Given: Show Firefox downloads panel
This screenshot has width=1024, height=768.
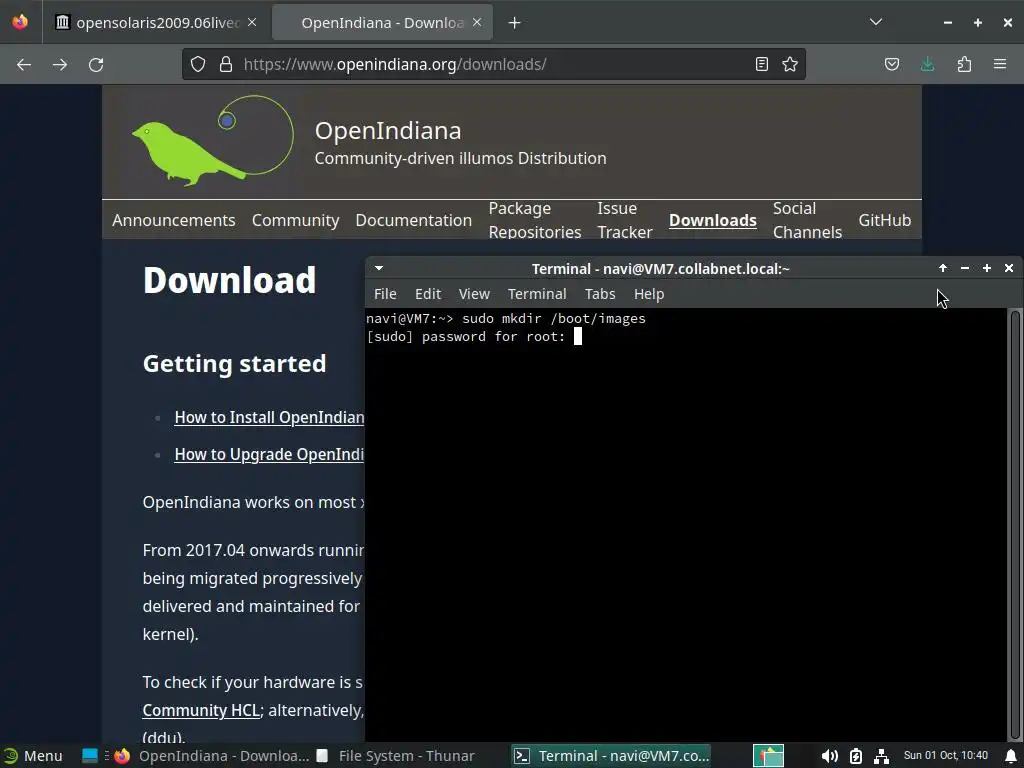Looking at the screenshot, I should click(927, 64).
